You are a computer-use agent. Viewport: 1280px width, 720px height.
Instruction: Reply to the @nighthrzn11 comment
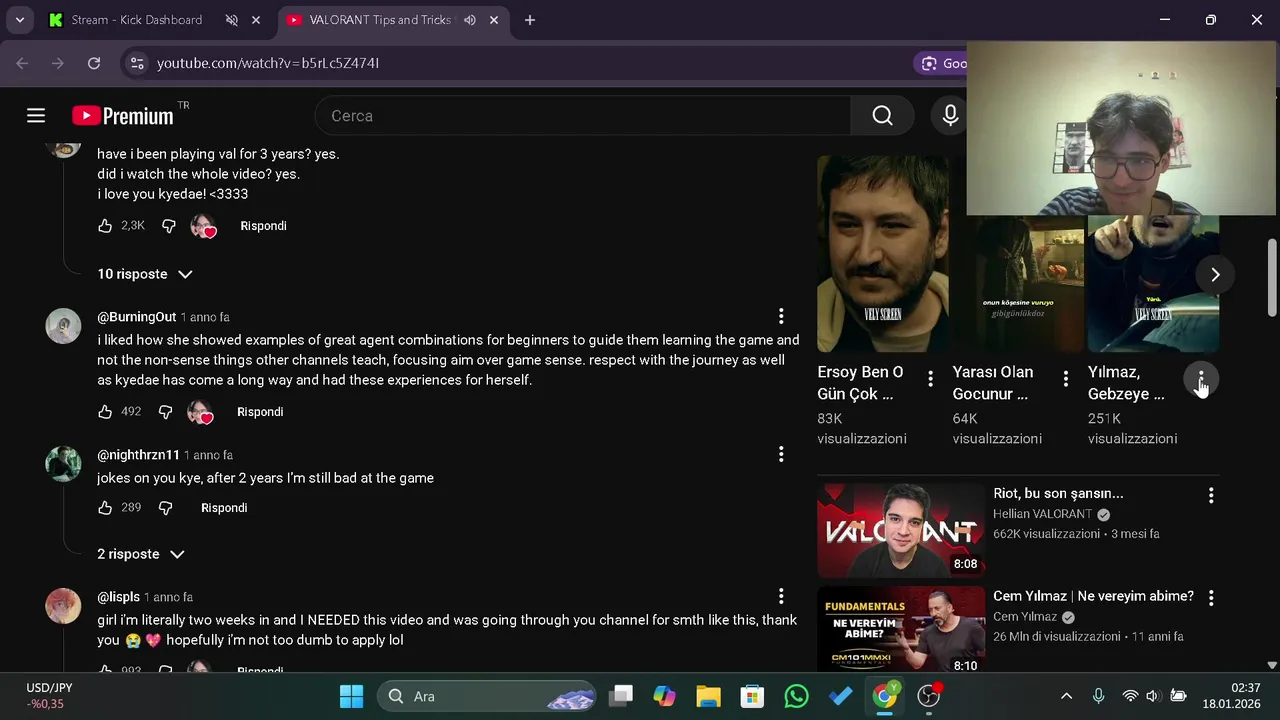coord(224,508)
